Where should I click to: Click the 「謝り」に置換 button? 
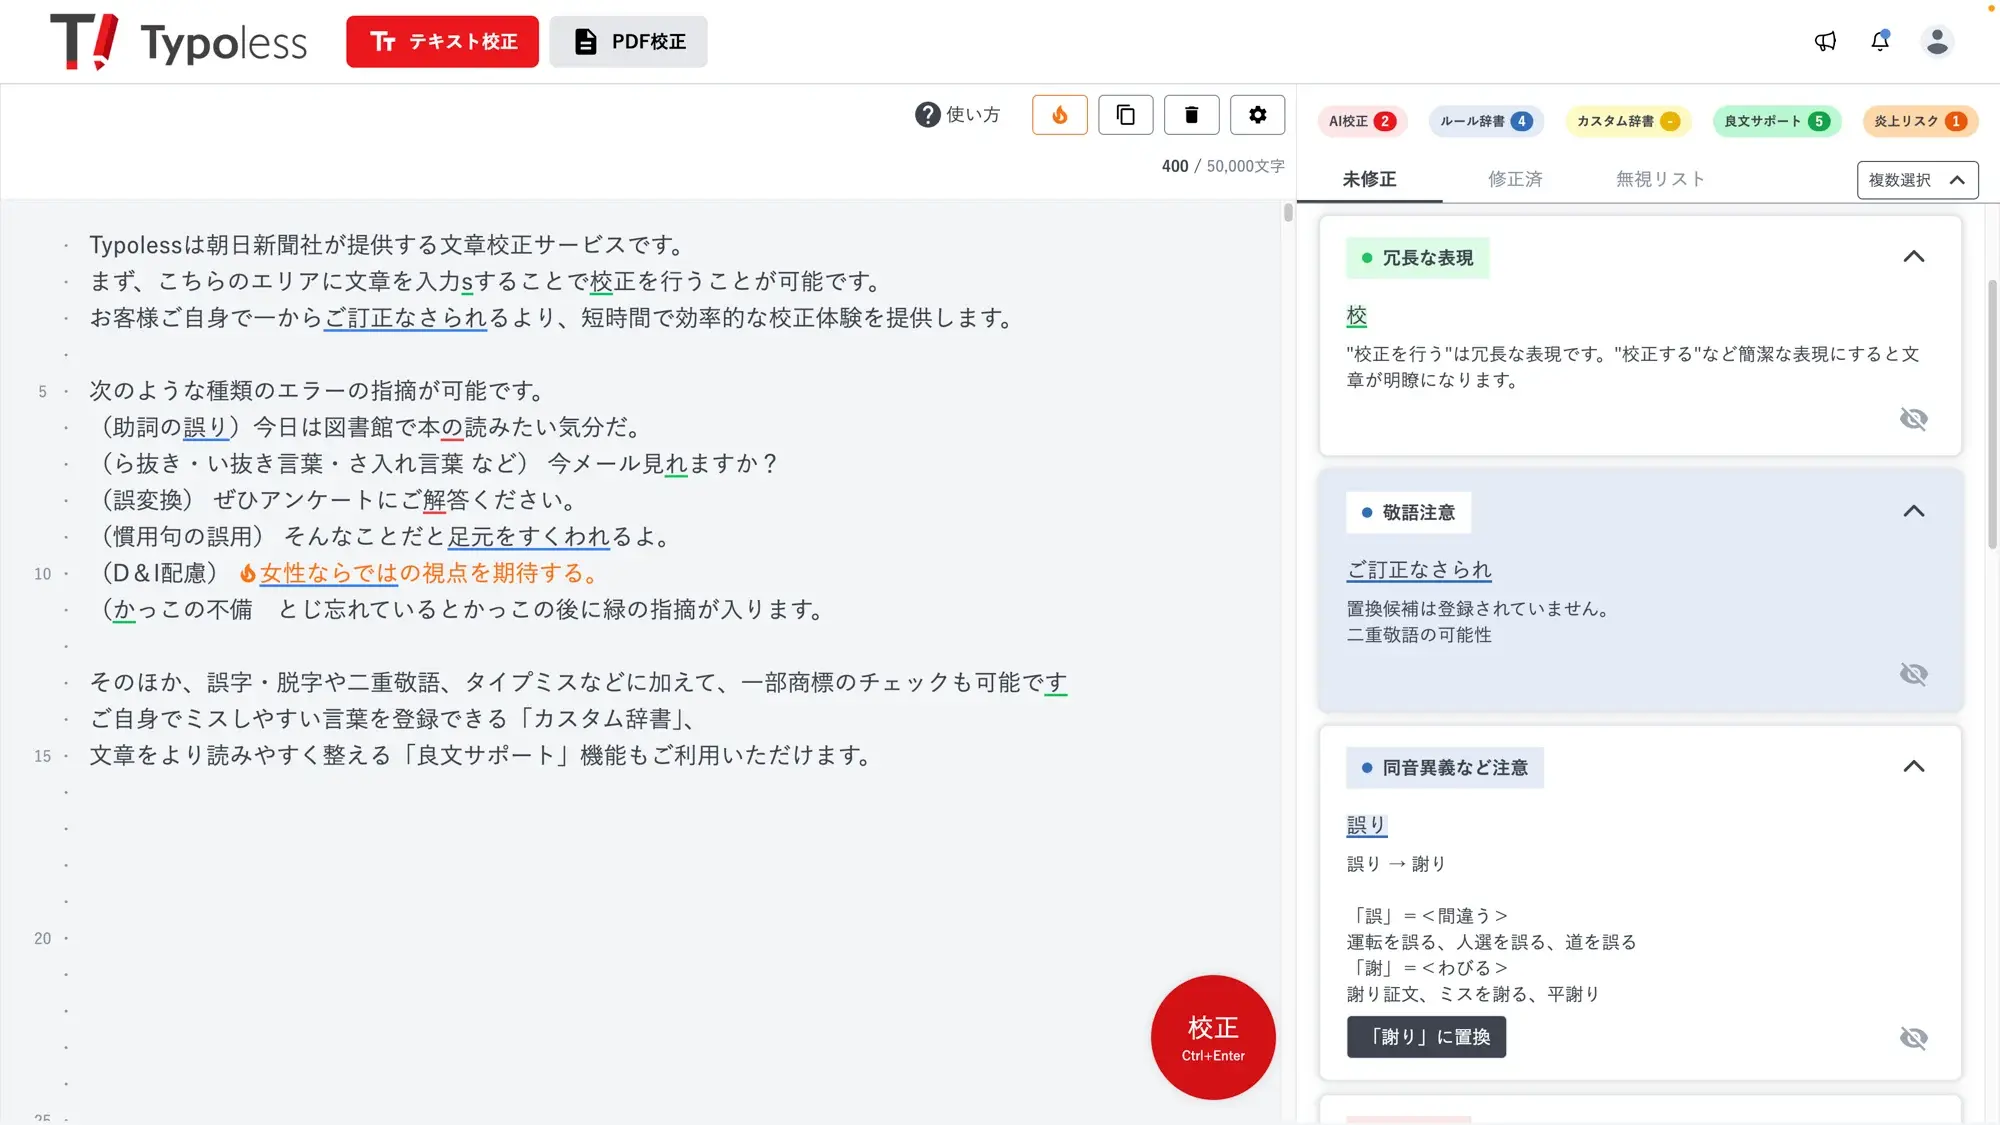point(1426,1037)
